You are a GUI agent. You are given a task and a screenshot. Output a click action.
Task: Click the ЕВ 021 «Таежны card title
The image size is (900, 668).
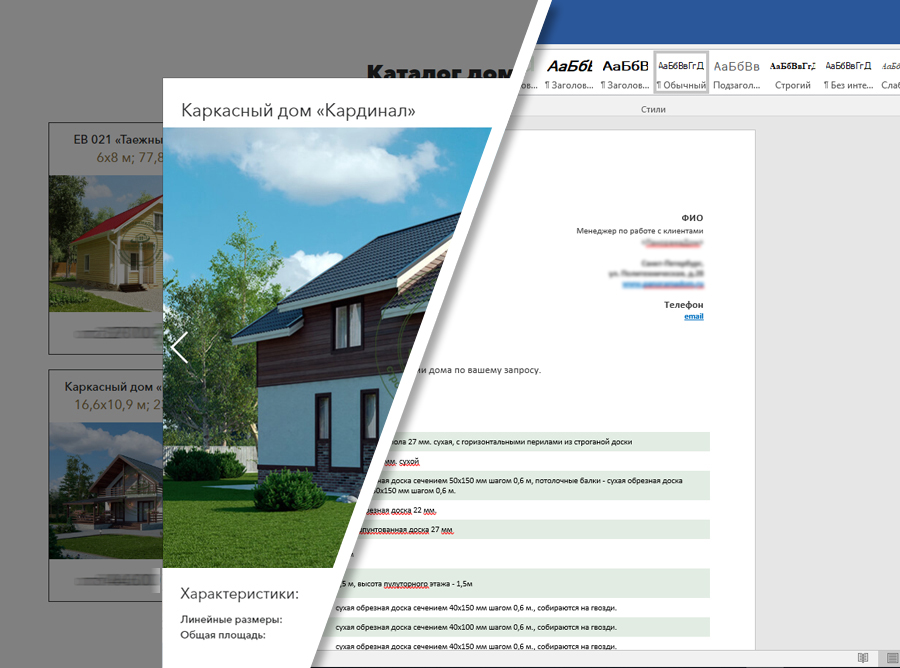118,139
